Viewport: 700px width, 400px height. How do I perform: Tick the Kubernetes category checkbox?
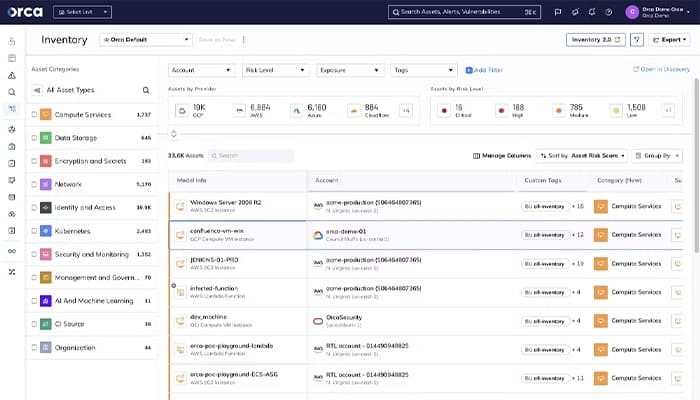(34, 231)
